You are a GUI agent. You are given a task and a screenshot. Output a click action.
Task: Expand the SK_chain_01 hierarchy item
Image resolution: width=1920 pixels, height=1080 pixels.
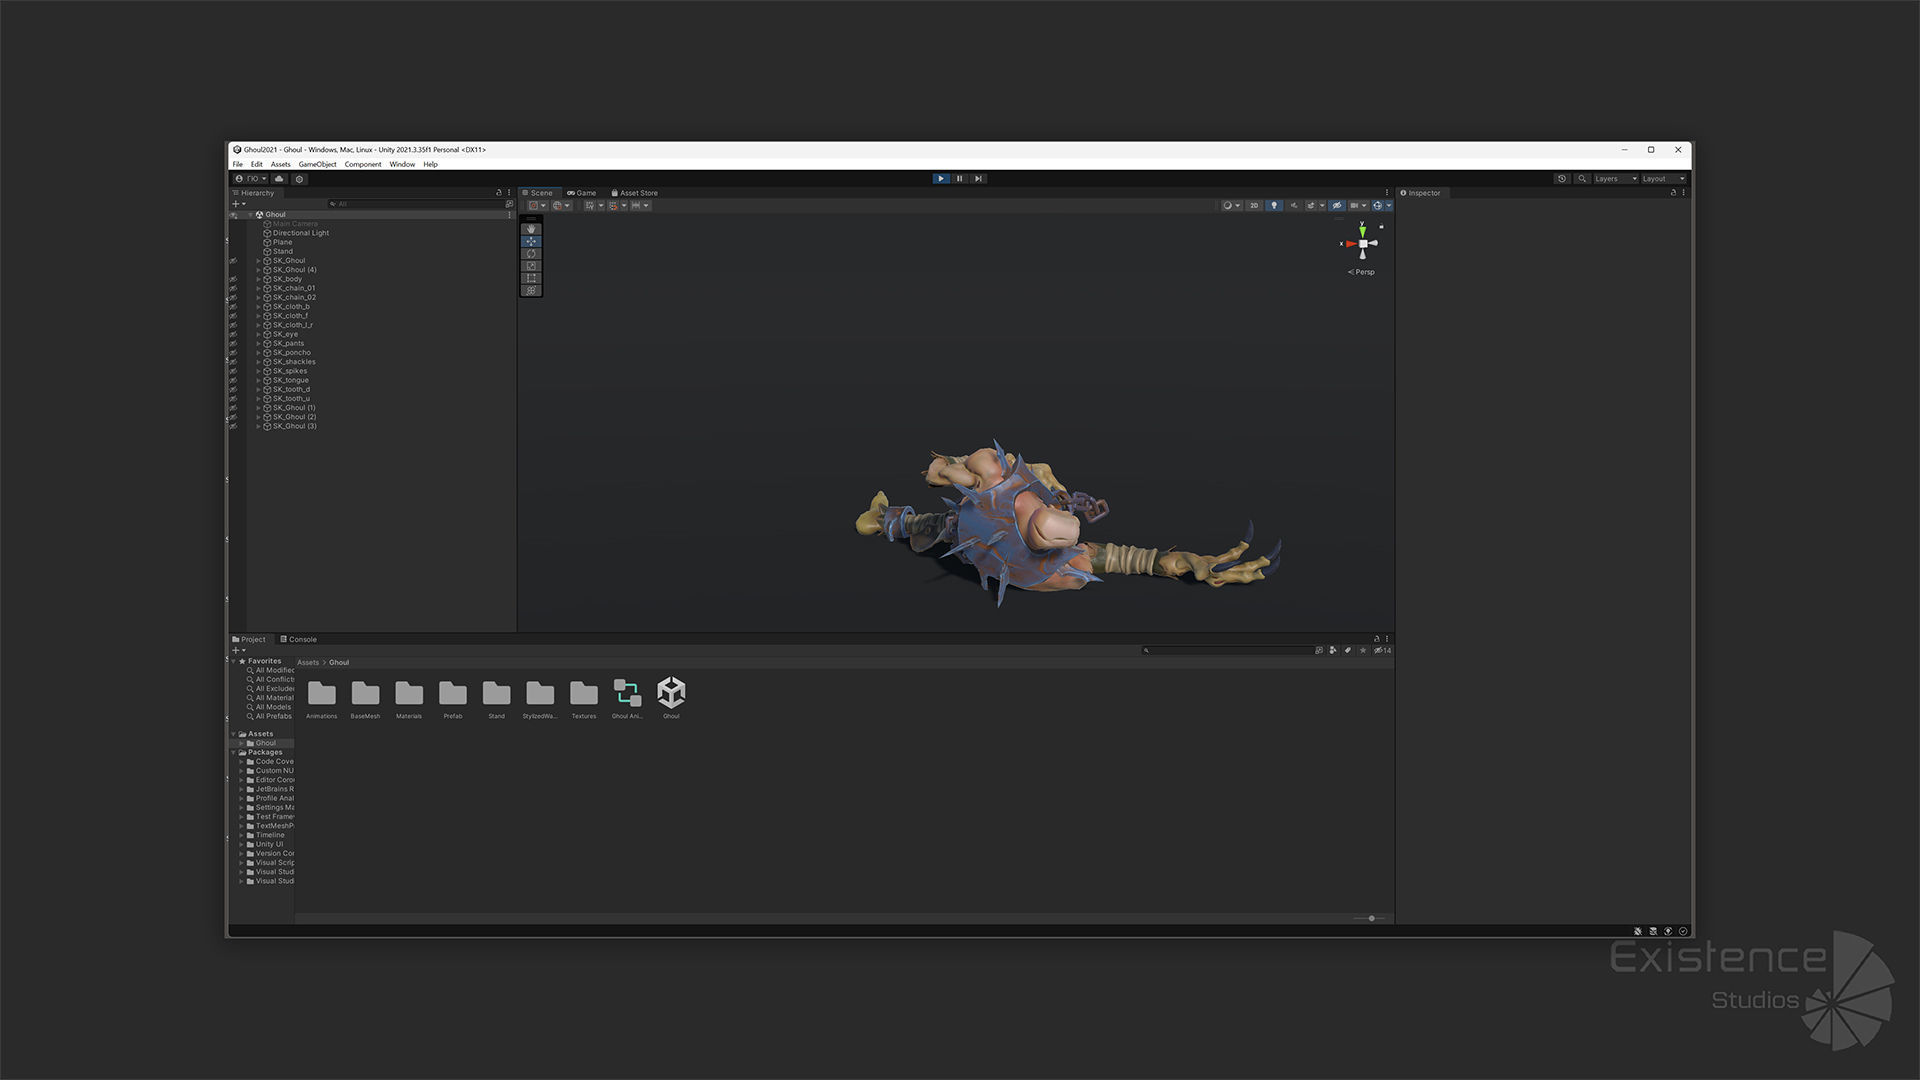(x=258, y=288)
